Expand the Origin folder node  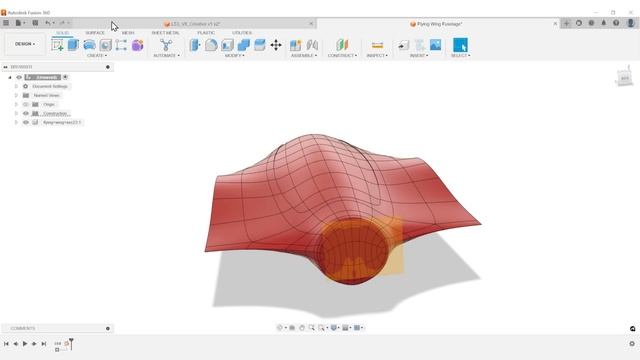tap(16, 104)
